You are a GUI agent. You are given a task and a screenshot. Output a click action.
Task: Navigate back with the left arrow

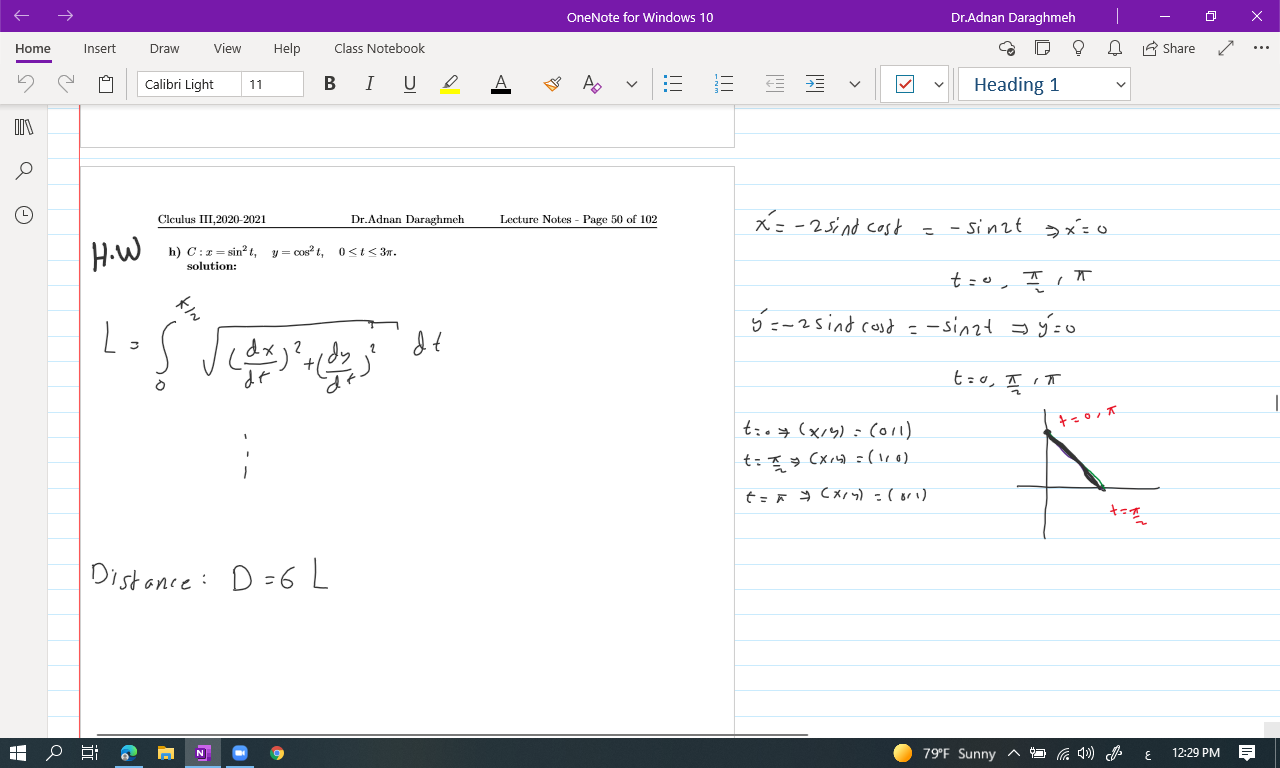tap(22, 16)
